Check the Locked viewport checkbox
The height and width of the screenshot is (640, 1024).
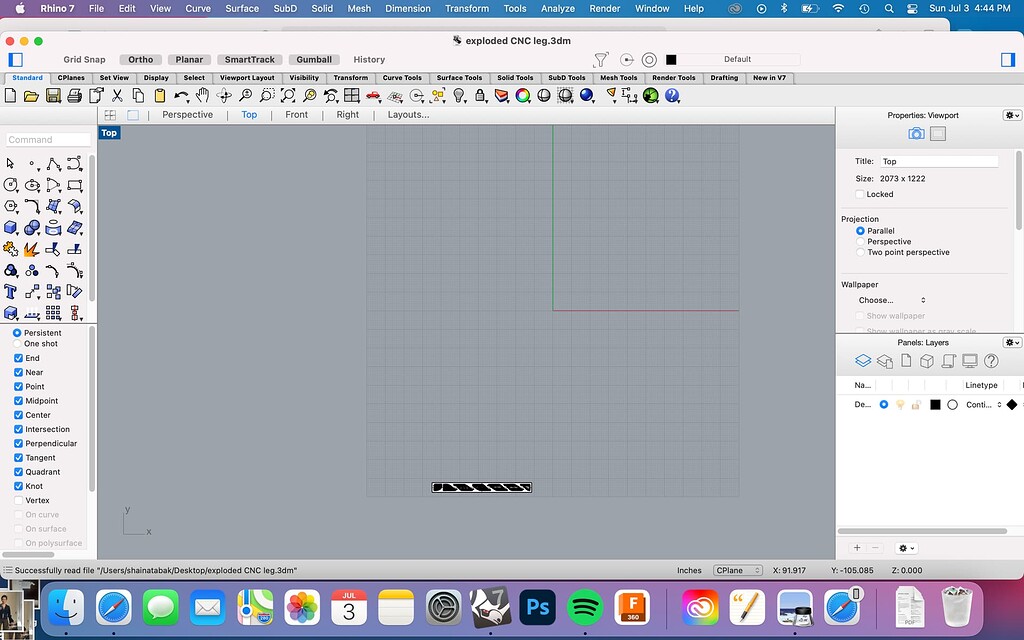pyautogui.click(x=860, y=194)
